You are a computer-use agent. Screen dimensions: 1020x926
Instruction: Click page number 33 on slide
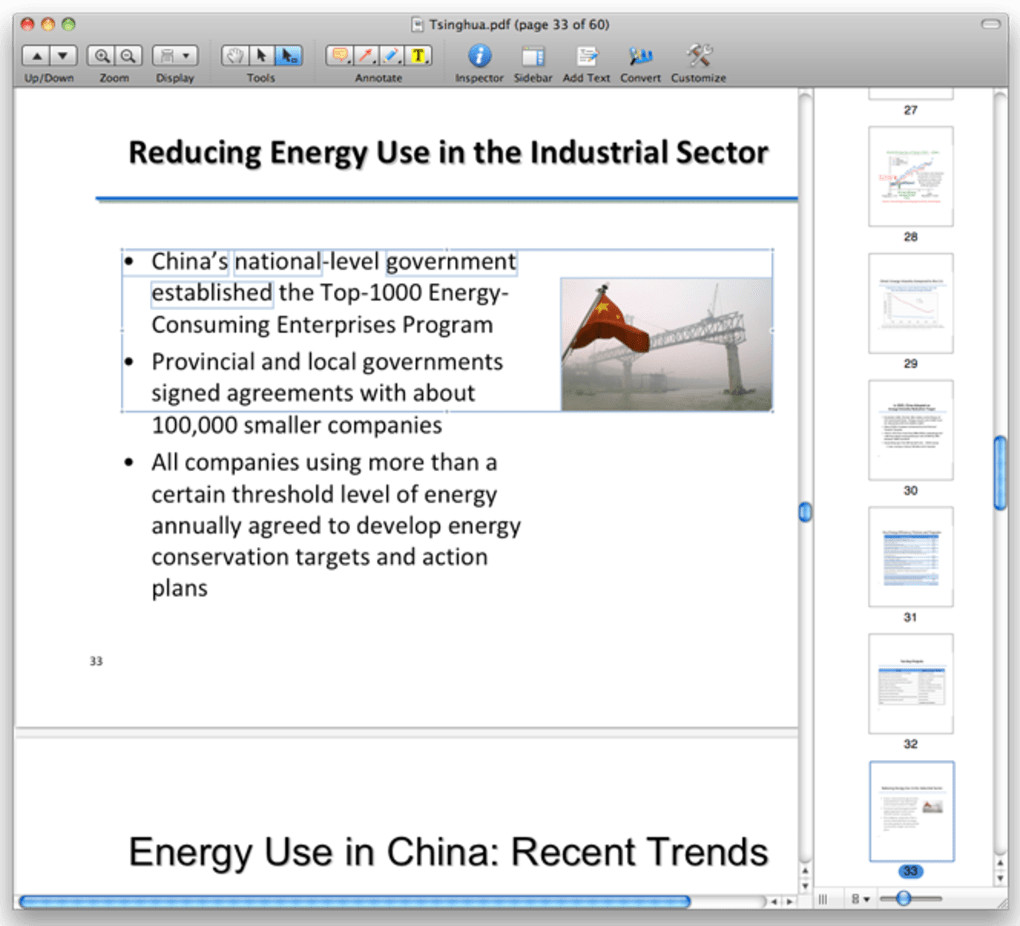96,661
